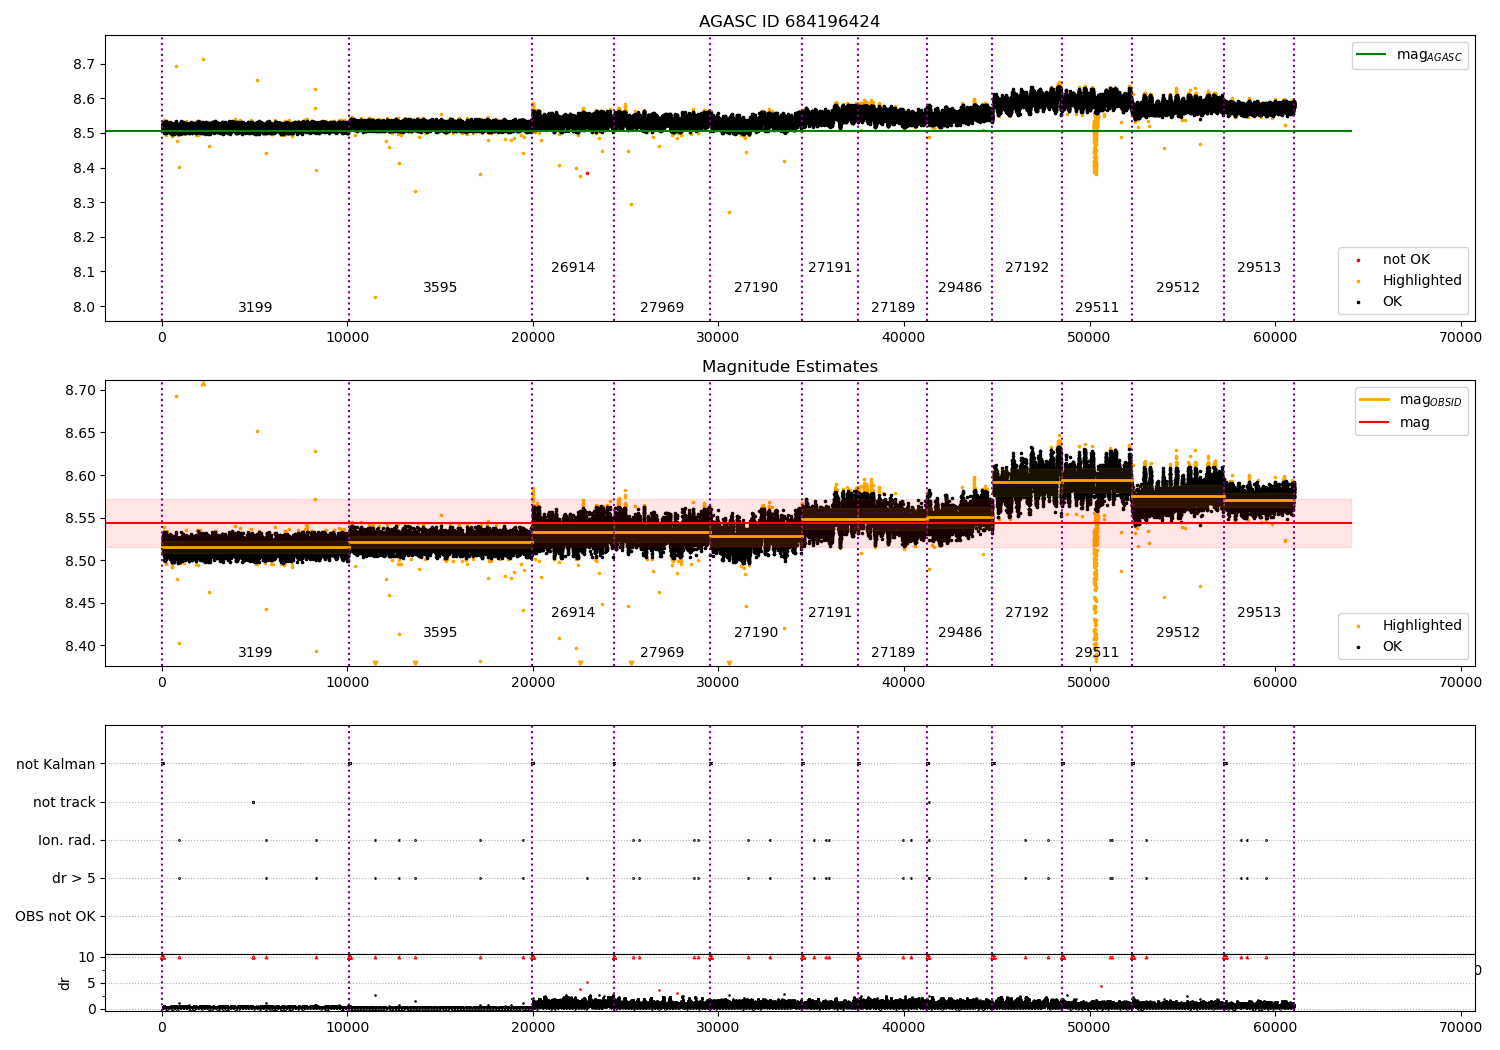This screenshot has width=1500, height=1050.
Task: Click the 'not Kalman' axis label
Action: pyautogui.click(x=56, y=764)
